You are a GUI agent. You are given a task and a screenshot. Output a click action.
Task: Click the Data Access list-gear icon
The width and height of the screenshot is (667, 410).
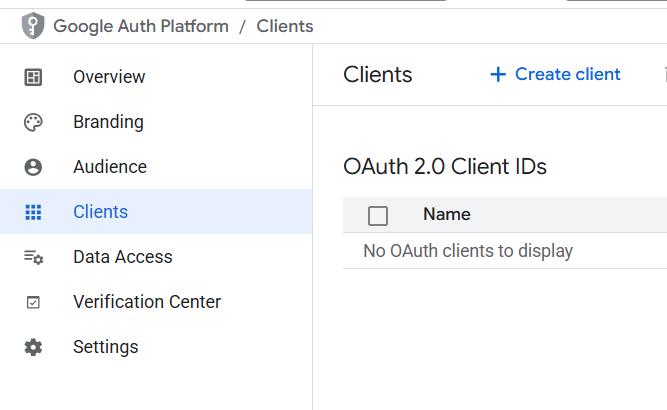(33, 257)
